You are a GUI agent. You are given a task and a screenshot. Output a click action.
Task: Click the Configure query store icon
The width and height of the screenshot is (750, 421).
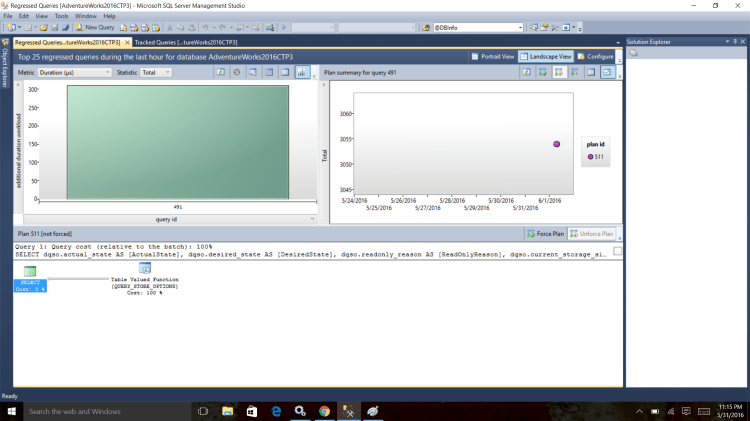pos(596,57)
